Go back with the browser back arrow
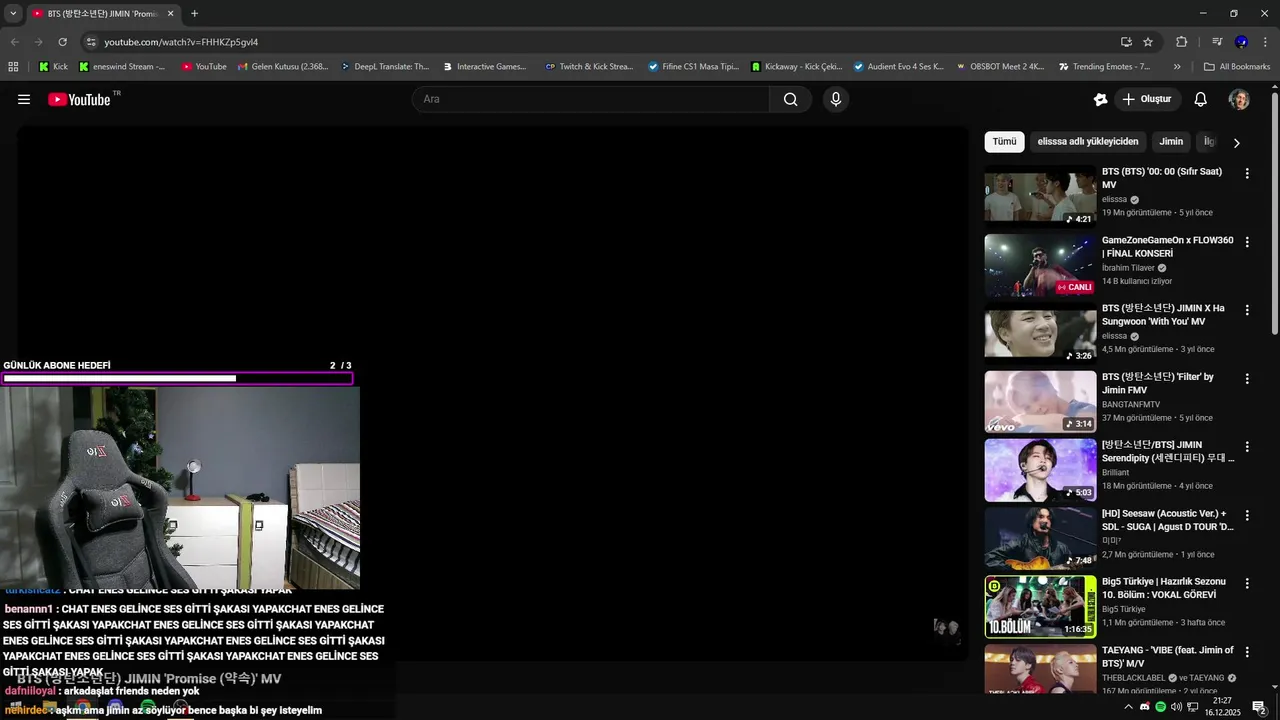 [14, 42]
